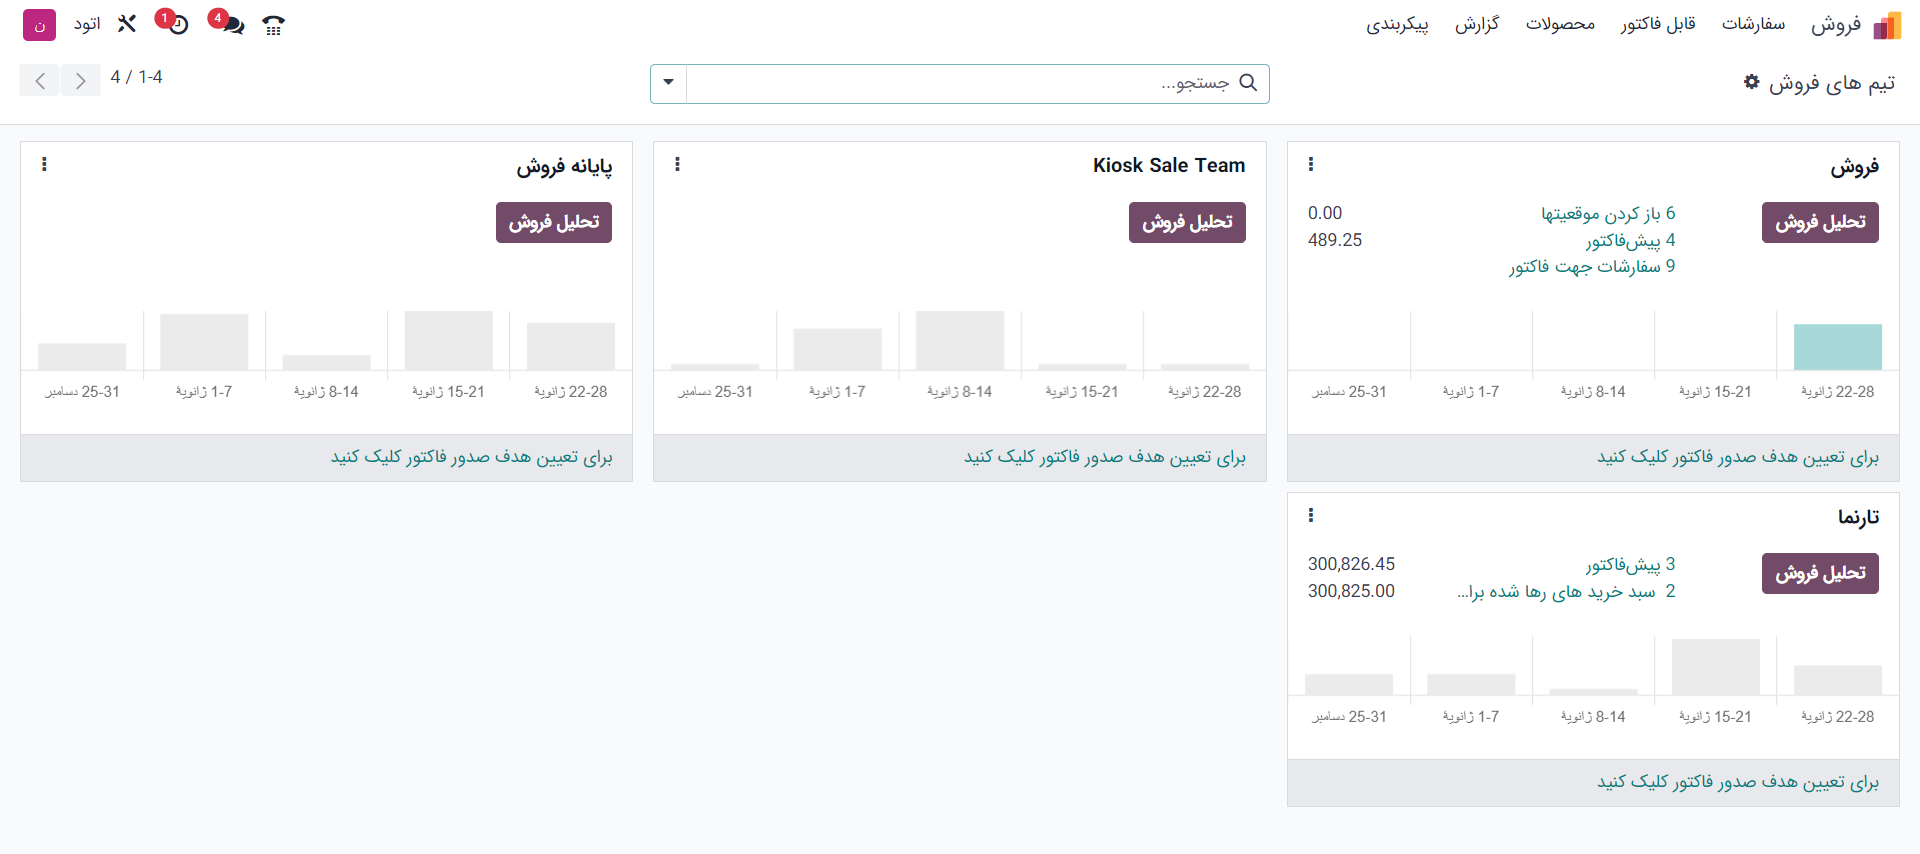The image size is (1920, 854).
Task: Click تحلیل فروش button on Kiosk Sale Team
Action: tap(1187, 222)
